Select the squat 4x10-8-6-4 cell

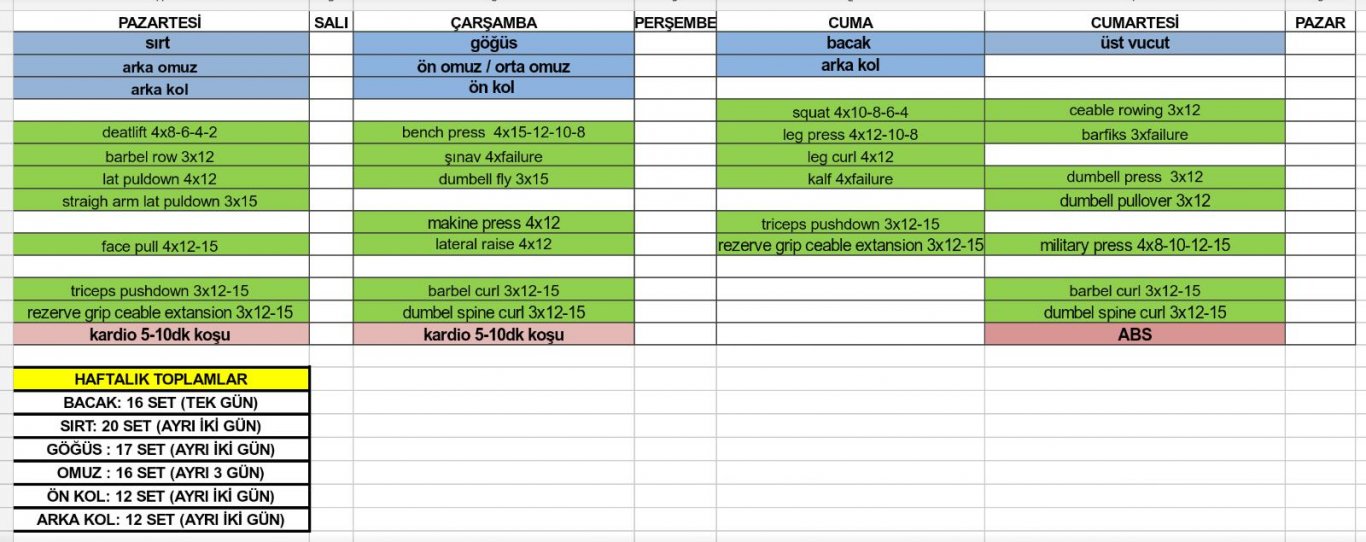[850, 112]
